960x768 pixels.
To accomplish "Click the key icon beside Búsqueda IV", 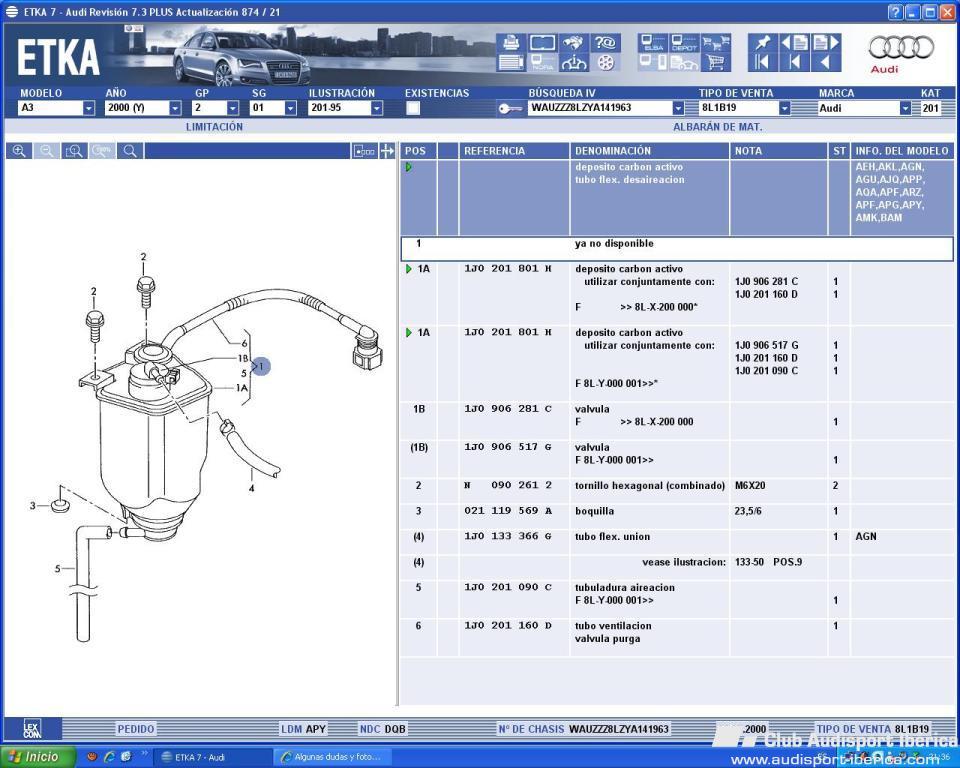I will (x=509, y=108).
